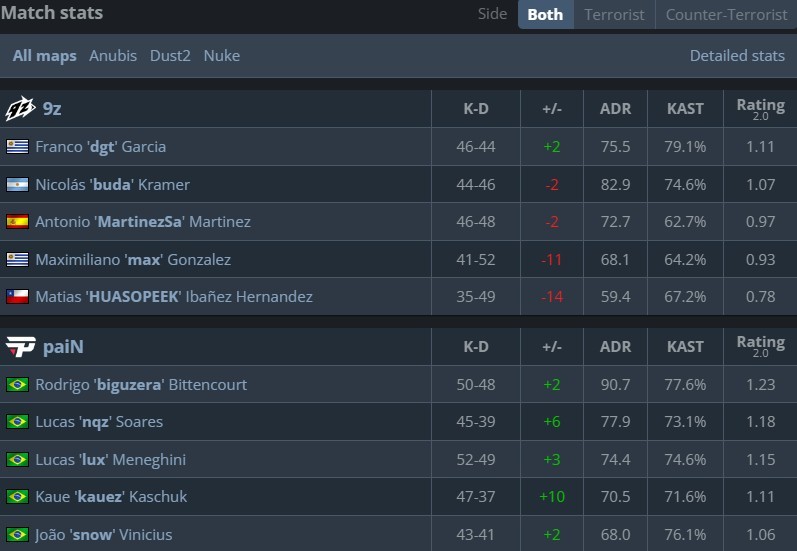Click the Brazil flag beside snow
Image resolution: width=797 pixels, height=551 pixels.
(x=17, y=535)
